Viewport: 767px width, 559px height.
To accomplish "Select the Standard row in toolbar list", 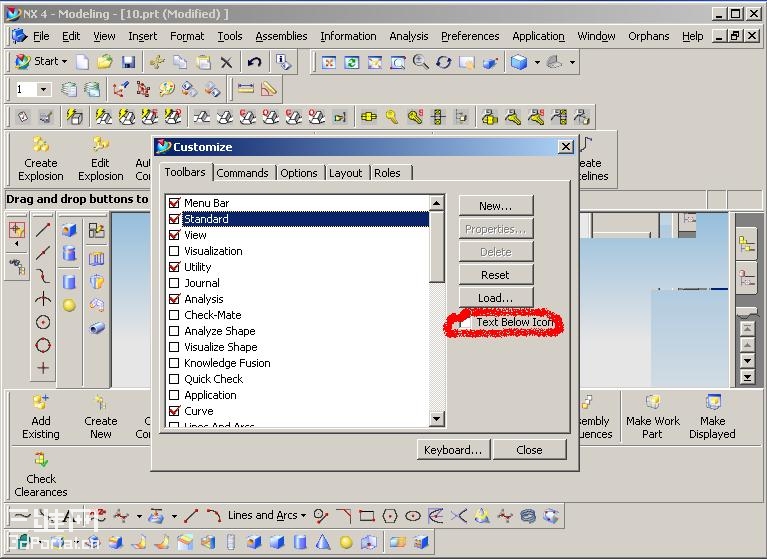I will coord(298,219).
